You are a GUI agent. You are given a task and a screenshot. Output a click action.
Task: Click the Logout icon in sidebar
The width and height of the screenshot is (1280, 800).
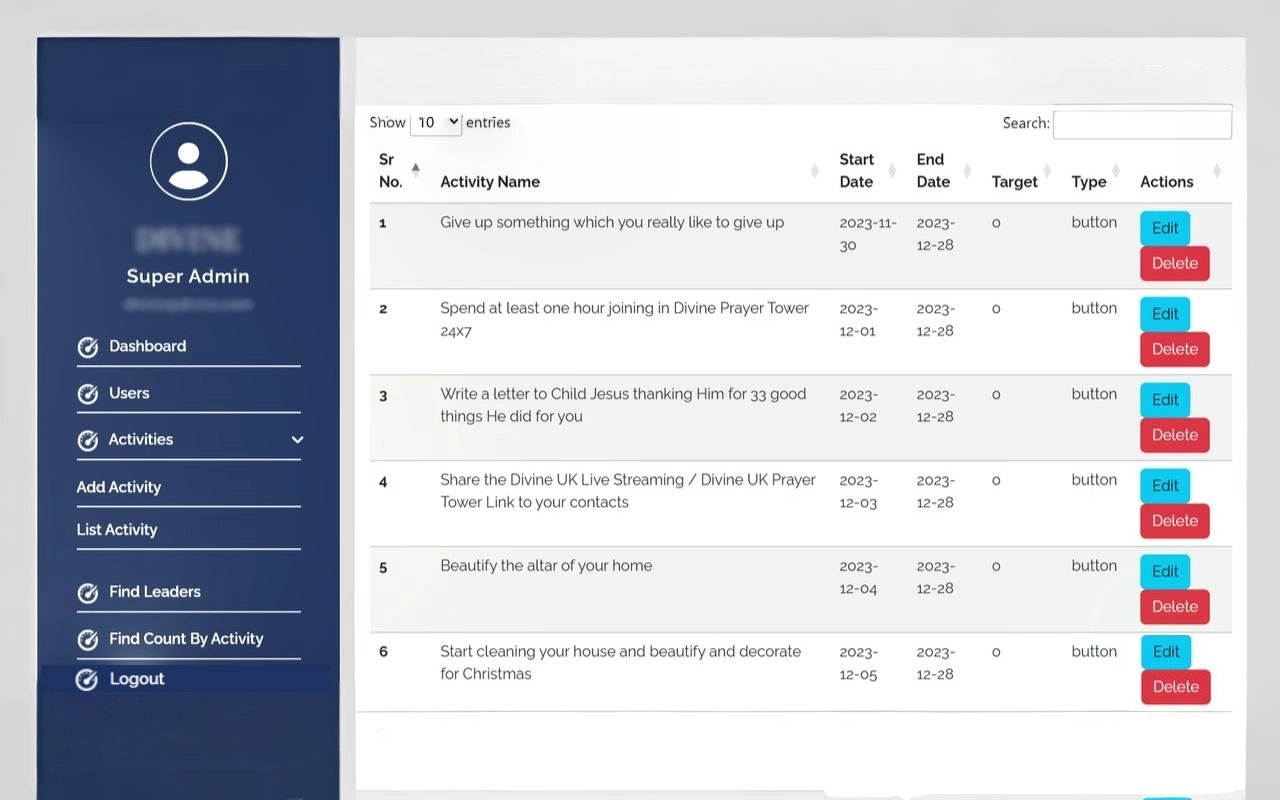(x=88, y=680)
